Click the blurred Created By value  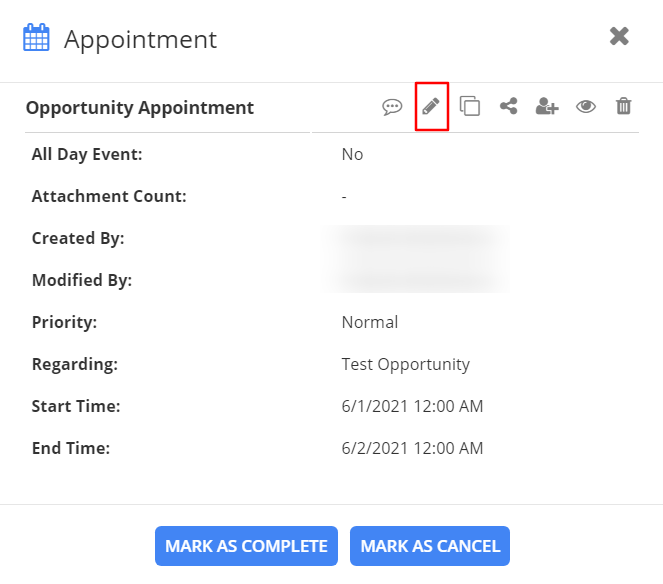(415, 240)
